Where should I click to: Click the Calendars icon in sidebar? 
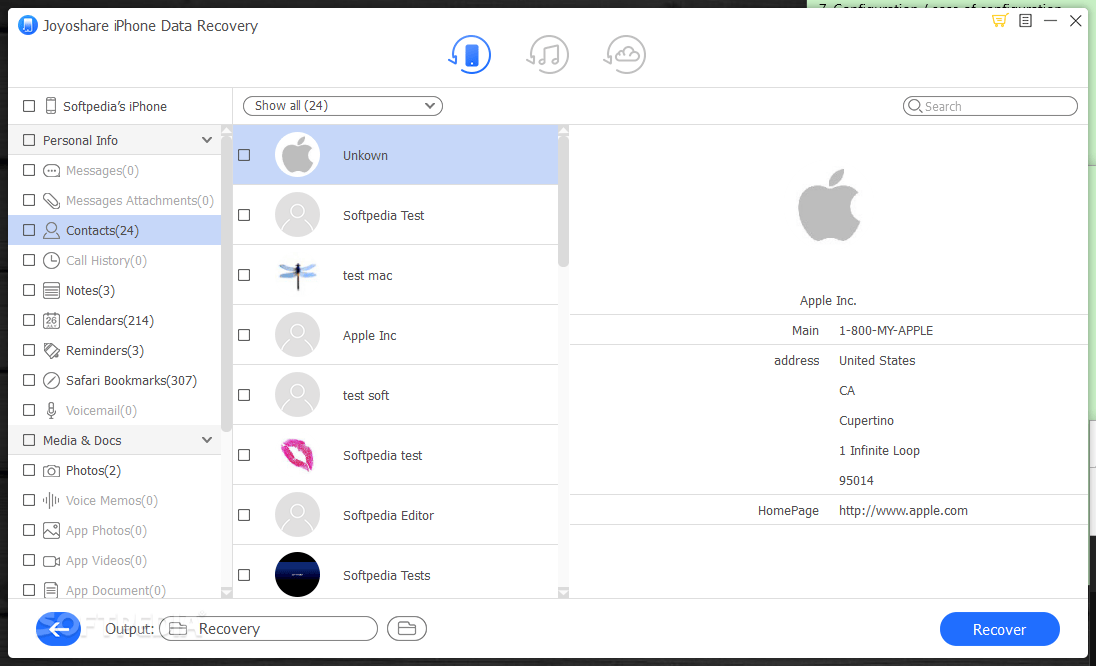click(x=51, y=321)
